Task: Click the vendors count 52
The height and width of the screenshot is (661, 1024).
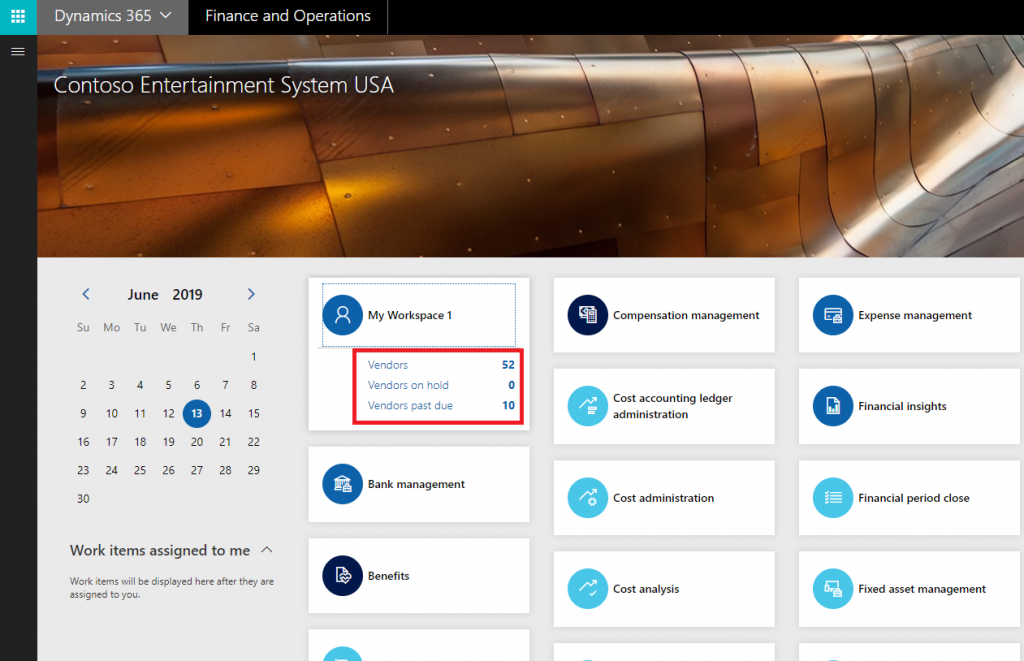Action: 508,365
